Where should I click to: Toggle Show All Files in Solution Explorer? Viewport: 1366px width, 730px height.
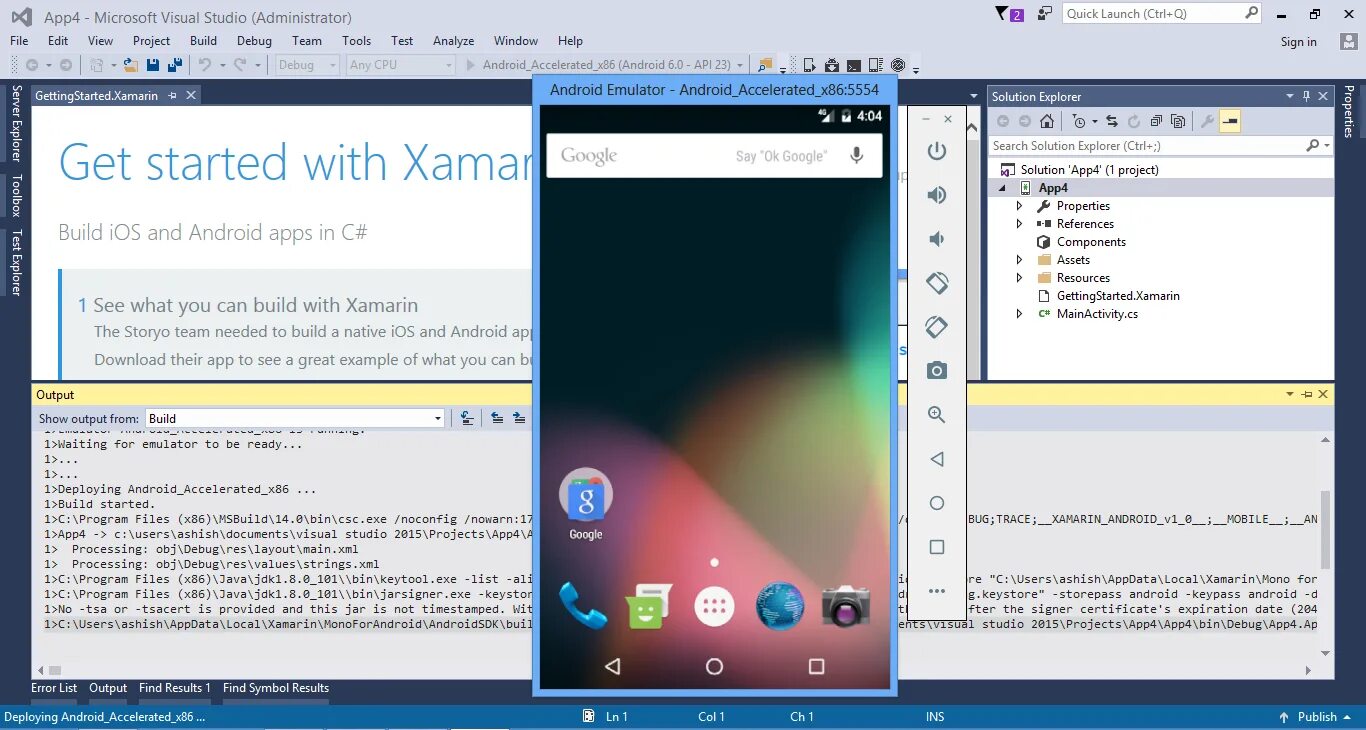tap(1178, 121)
